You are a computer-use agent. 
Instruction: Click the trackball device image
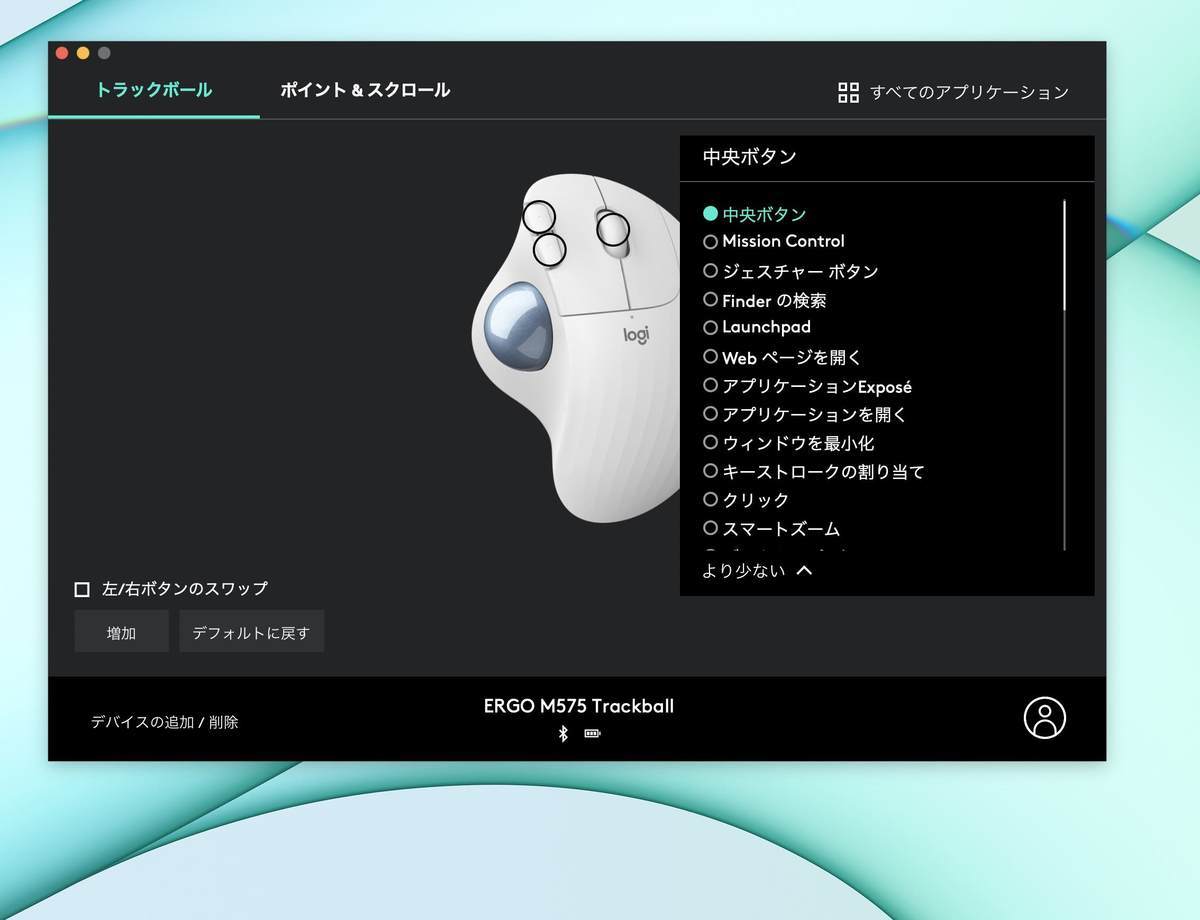(575, 348)
